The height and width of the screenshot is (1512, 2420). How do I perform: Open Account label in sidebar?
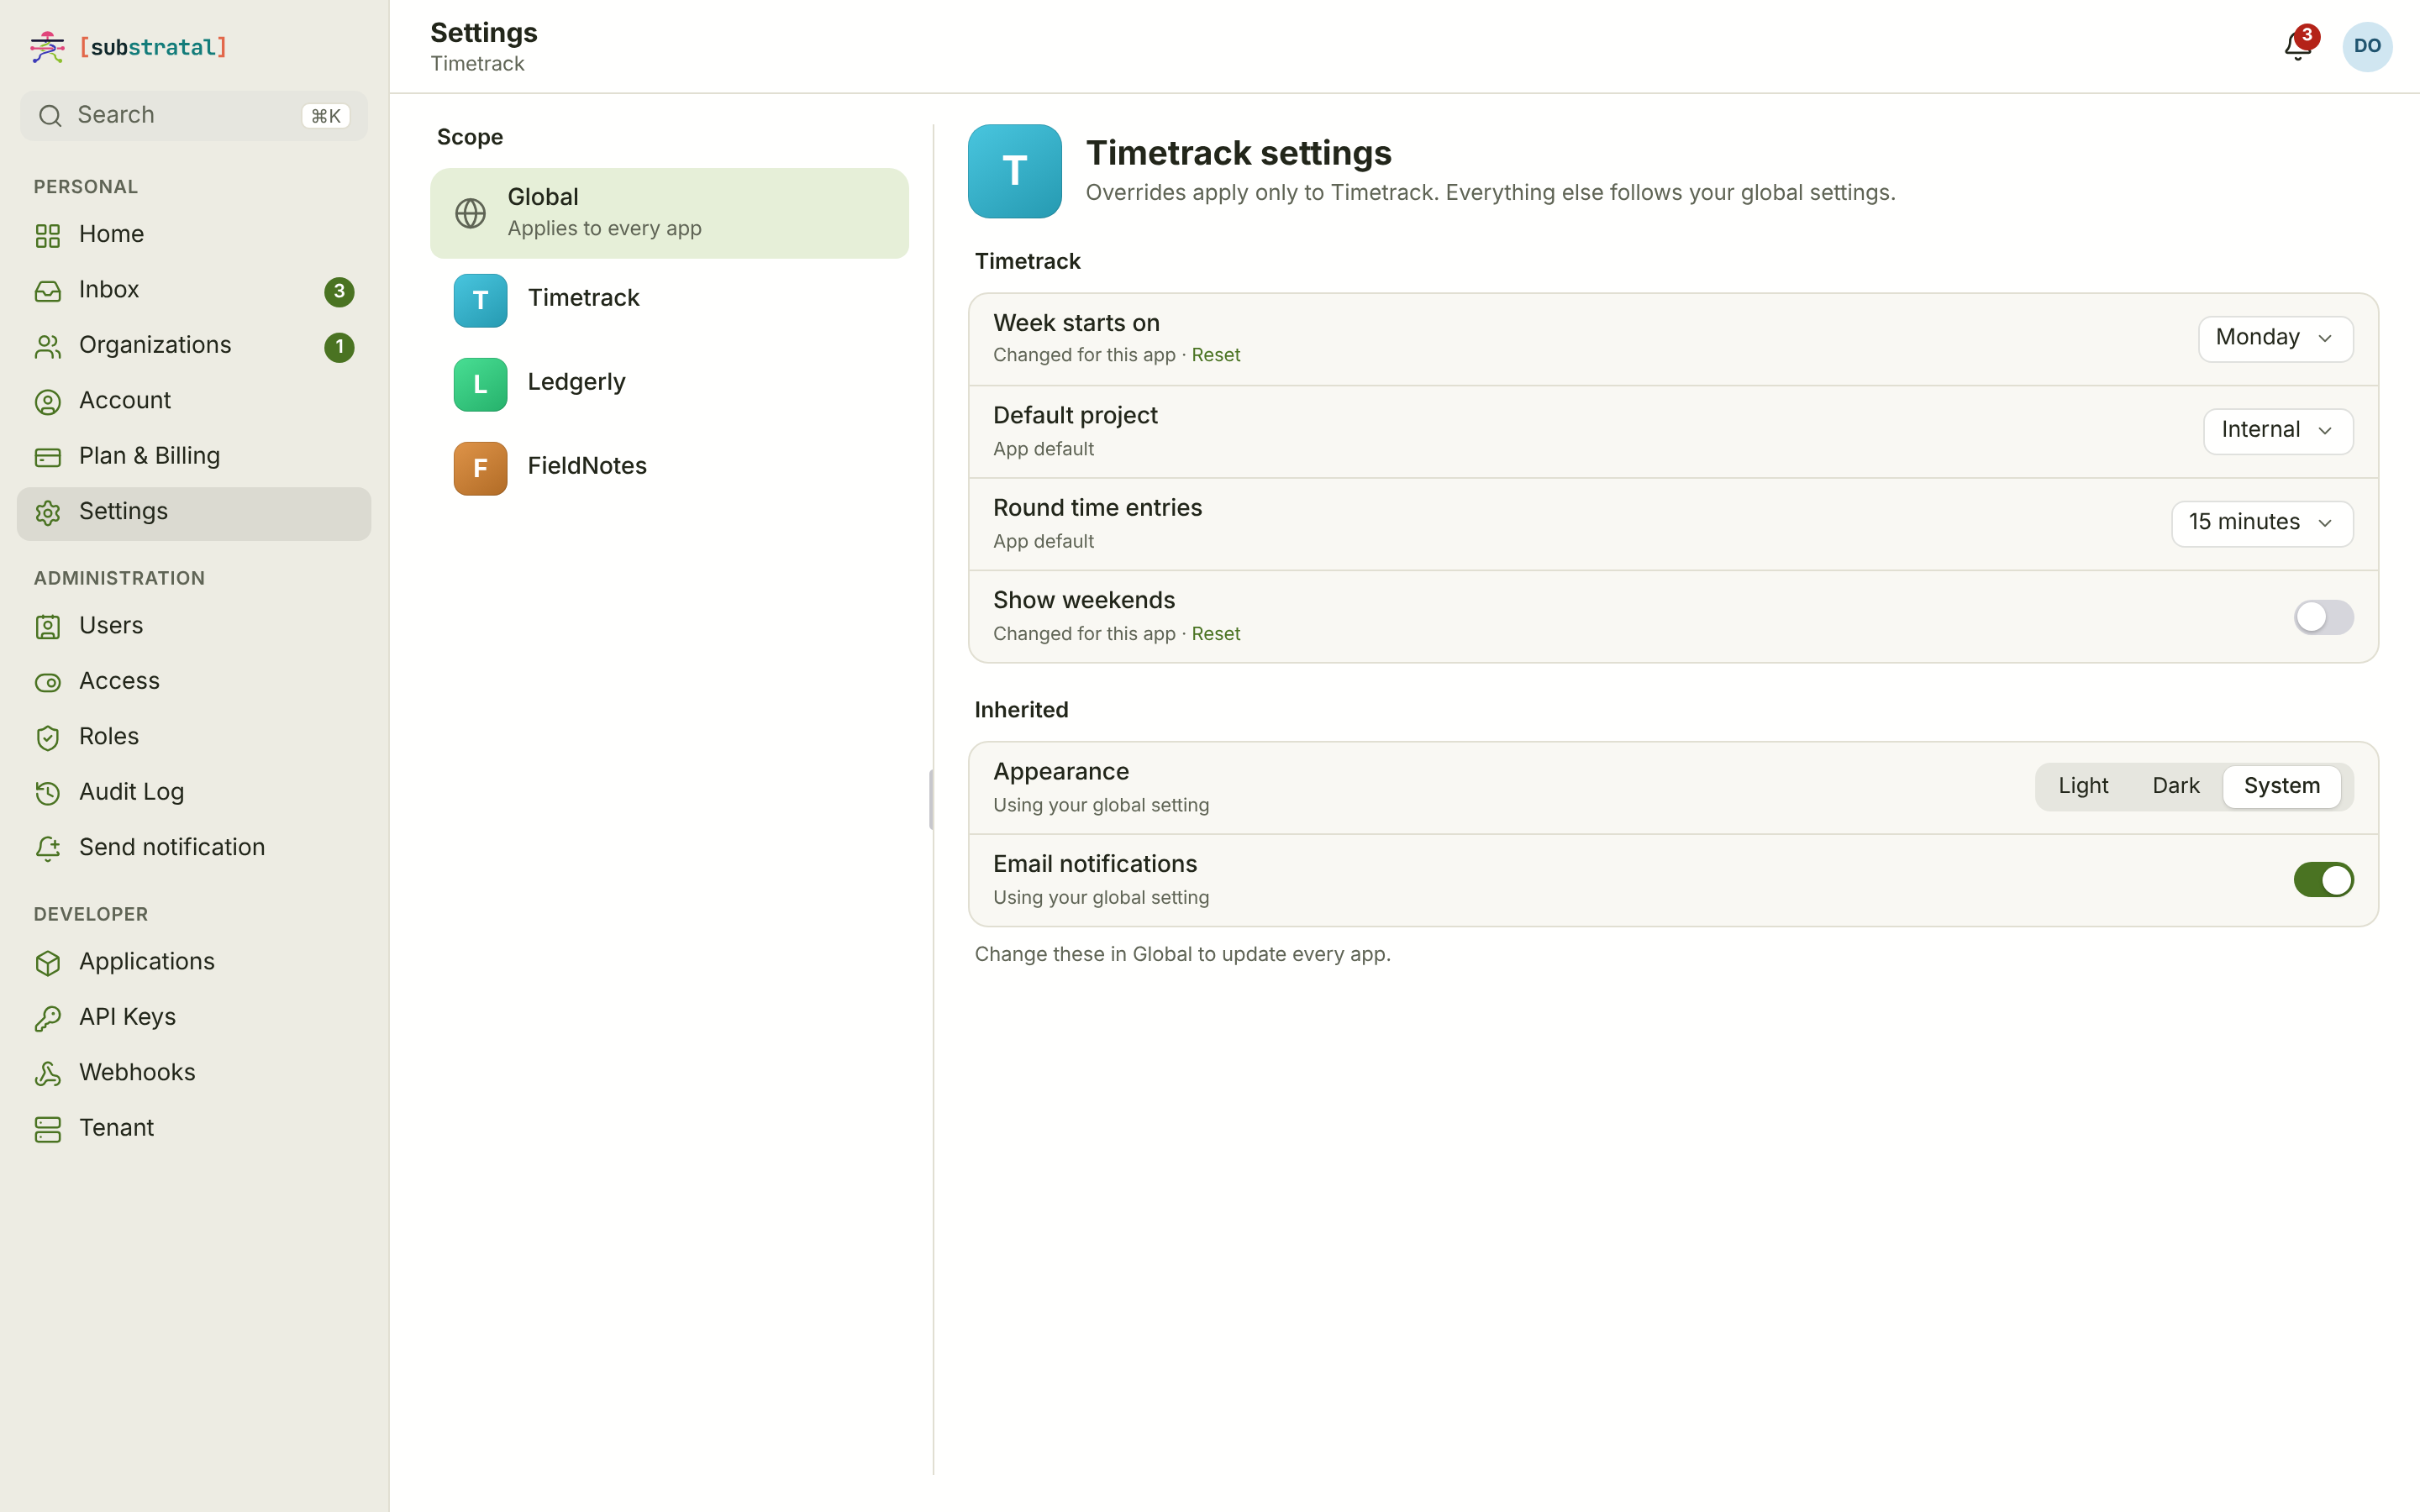click(125, 401)
